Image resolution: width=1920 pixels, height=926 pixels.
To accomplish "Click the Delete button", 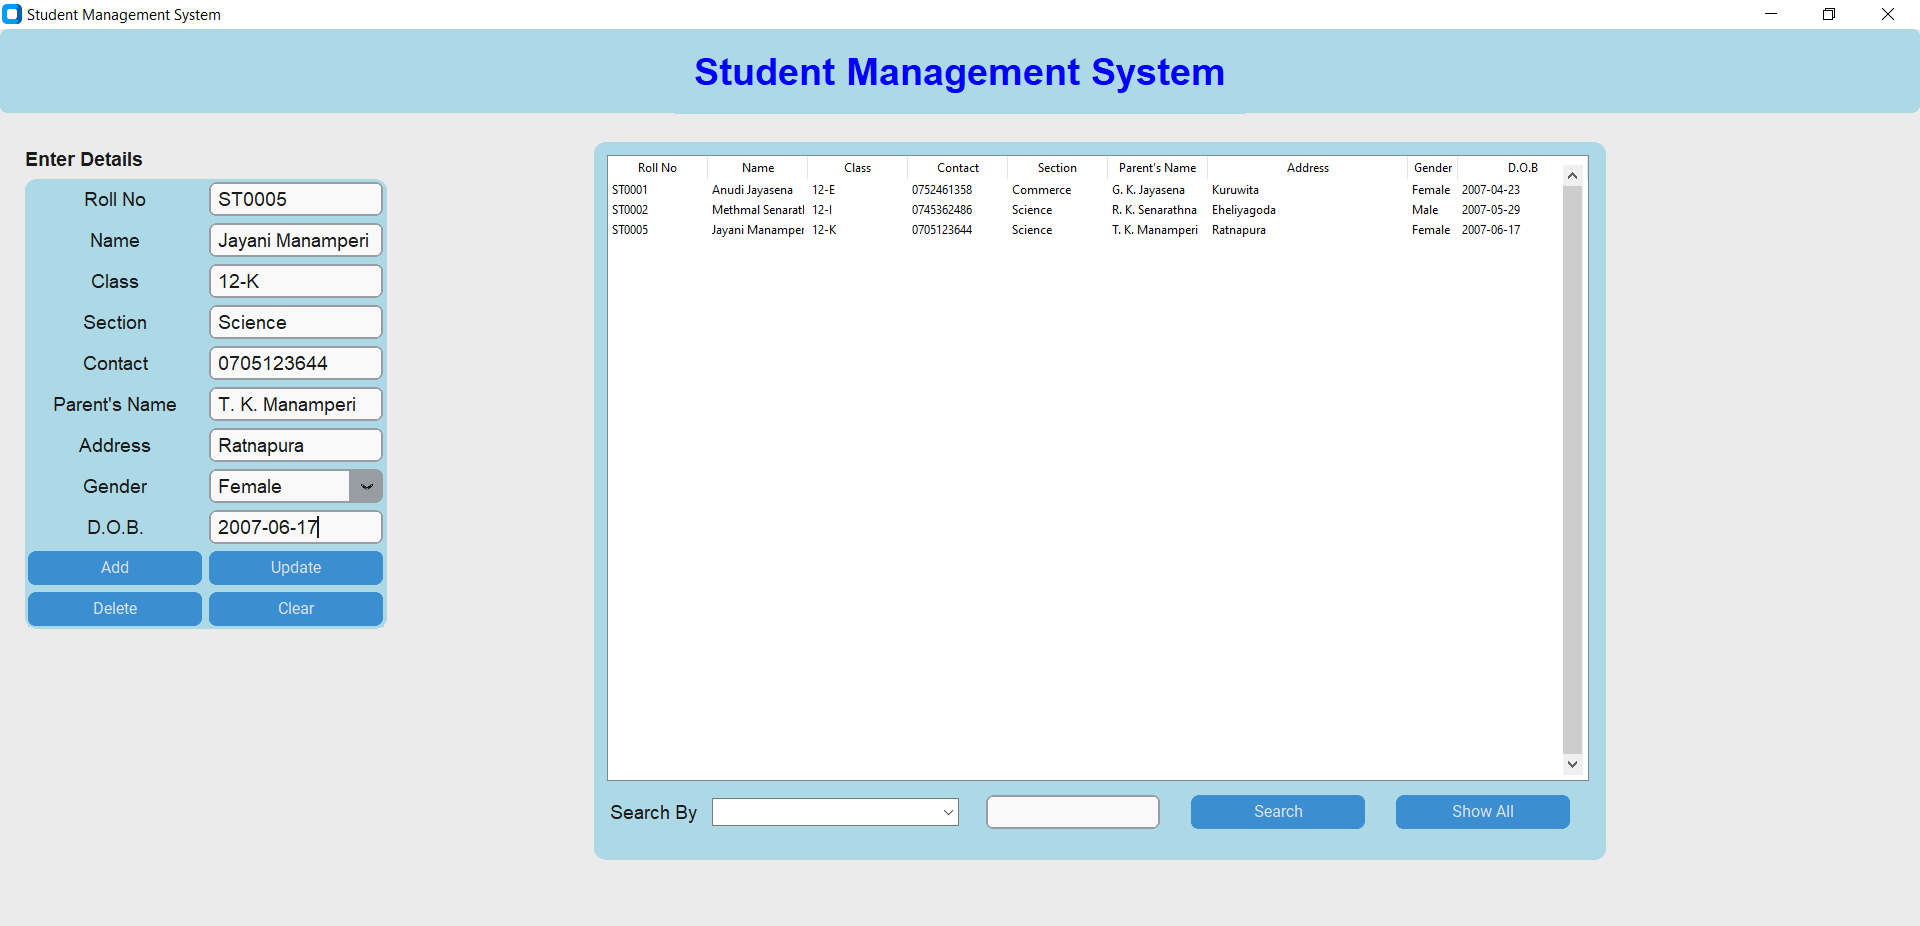I will tap(114, 608).
